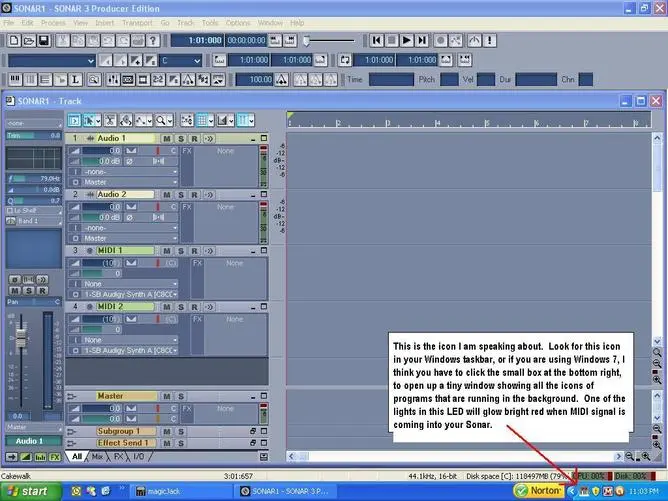Click the Reset exclamation mark icon
This screenshot has width=668, height=501.
click(x=489, y=40)
